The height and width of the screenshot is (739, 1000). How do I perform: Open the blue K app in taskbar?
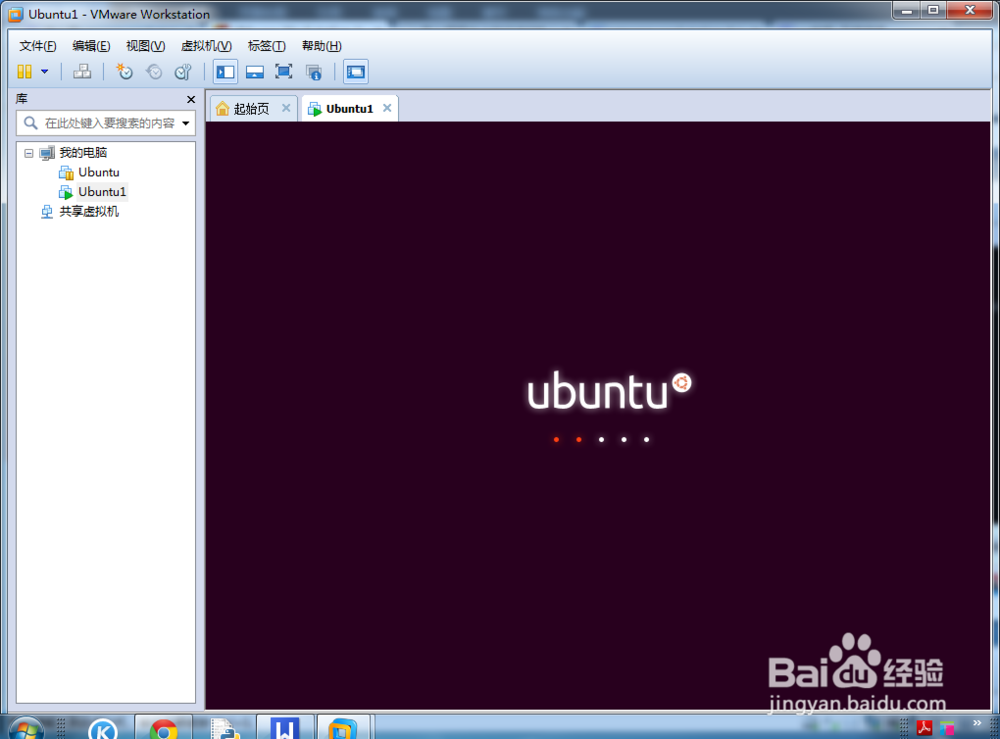(103, 728)
